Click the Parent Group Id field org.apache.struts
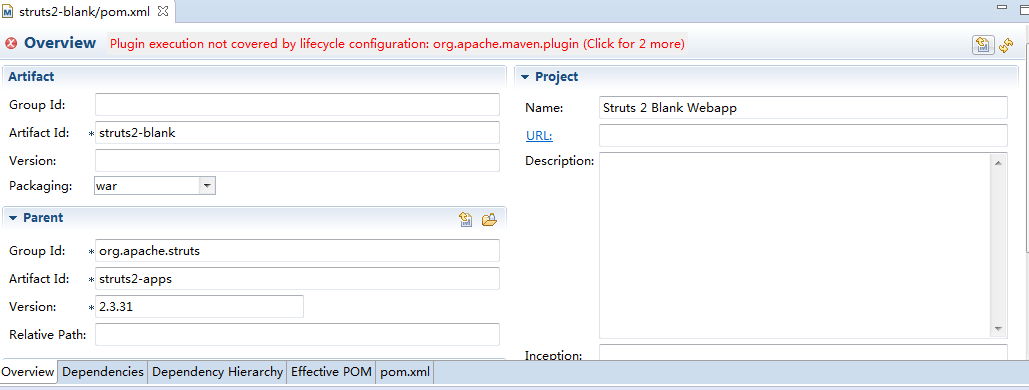The width and height of the screenshot is (1029, 390). tap(297, 251)
